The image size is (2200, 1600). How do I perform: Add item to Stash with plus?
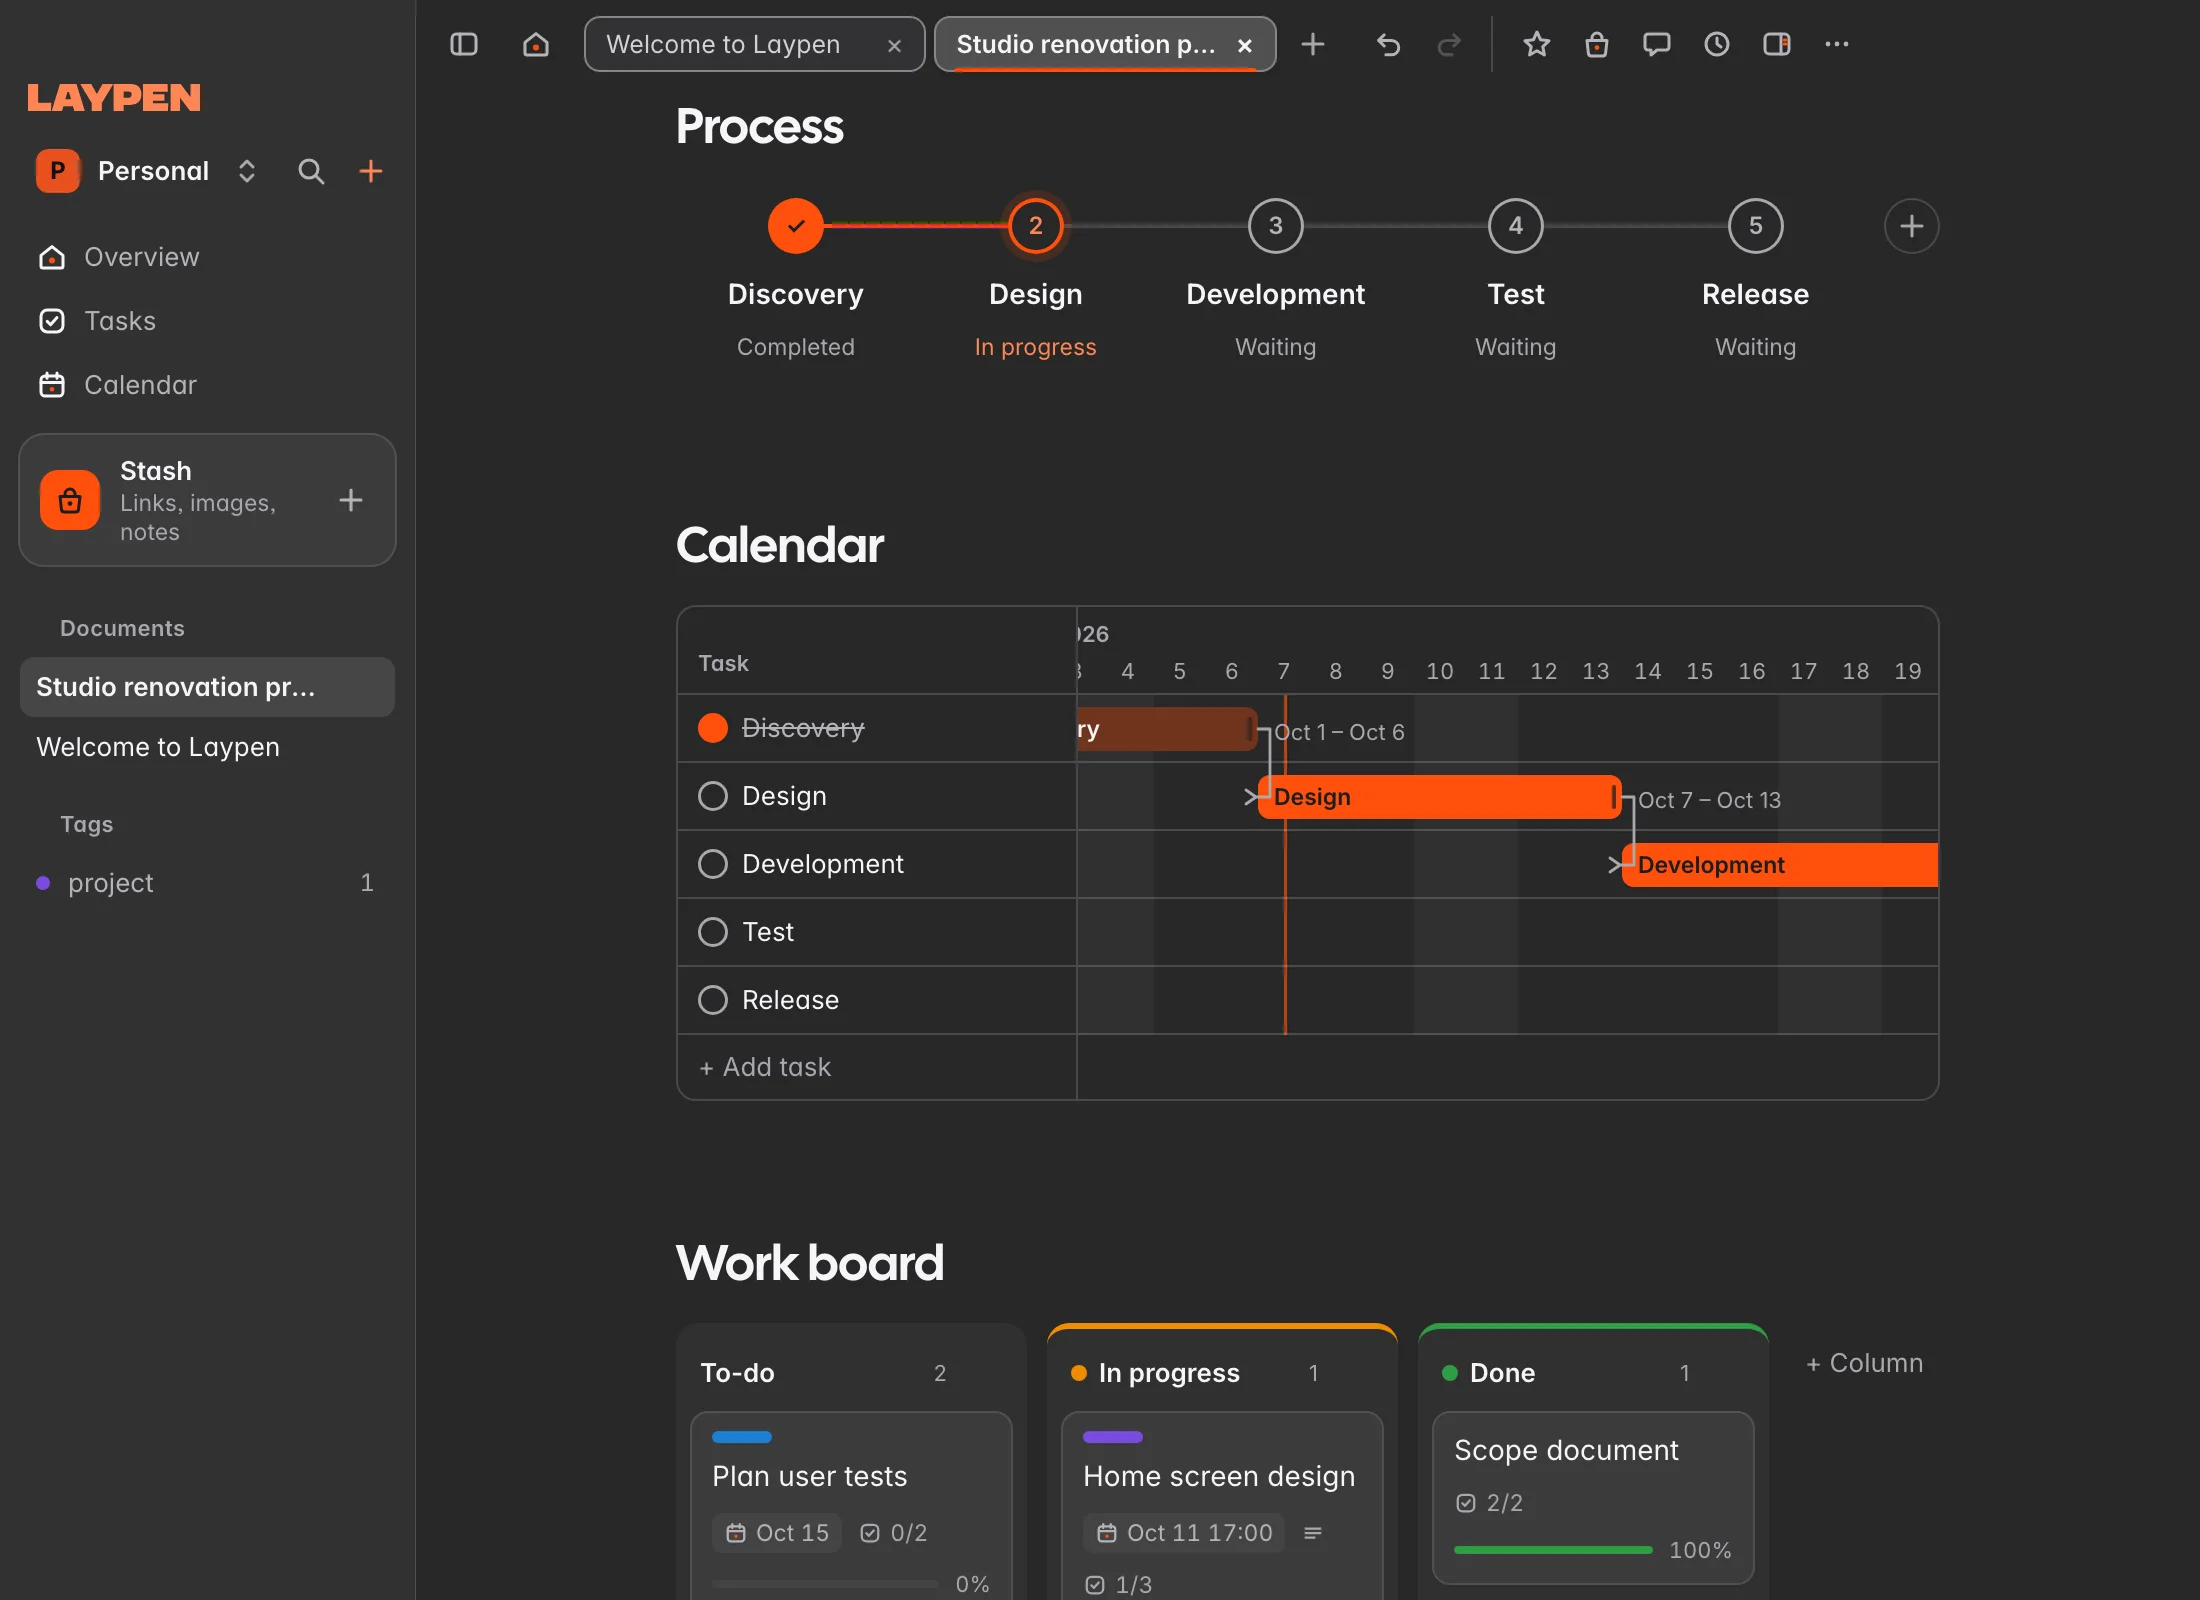click(351, 500)
